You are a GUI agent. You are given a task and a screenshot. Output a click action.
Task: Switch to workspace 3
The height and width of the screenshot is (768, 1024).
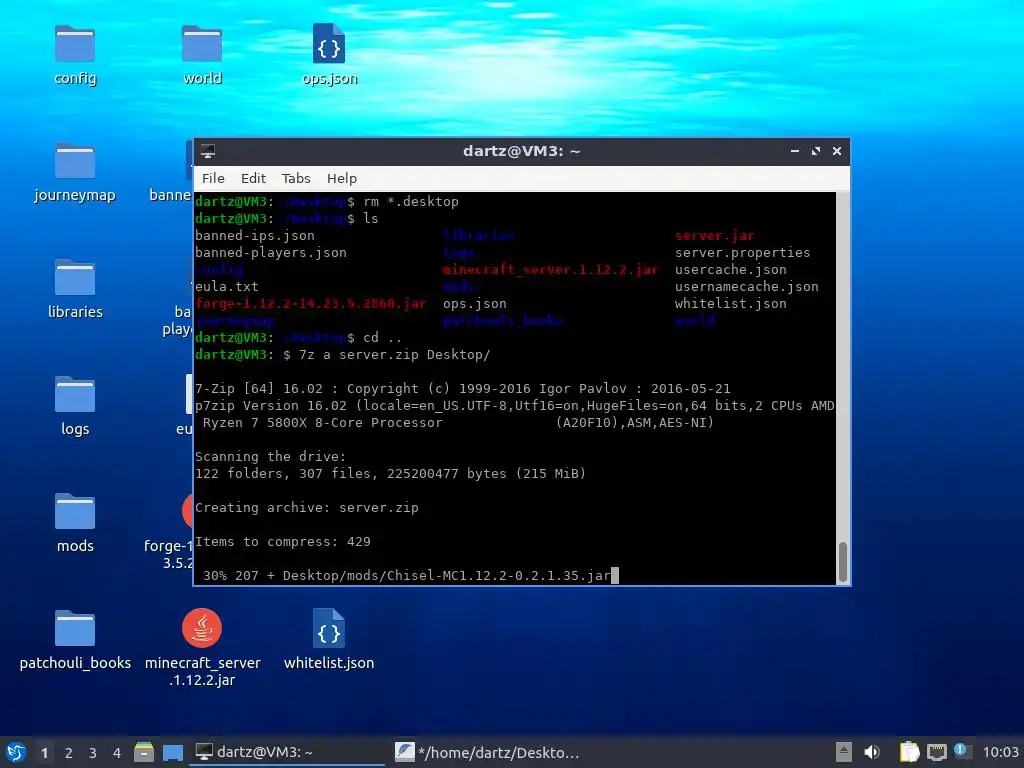pos(93,753)
